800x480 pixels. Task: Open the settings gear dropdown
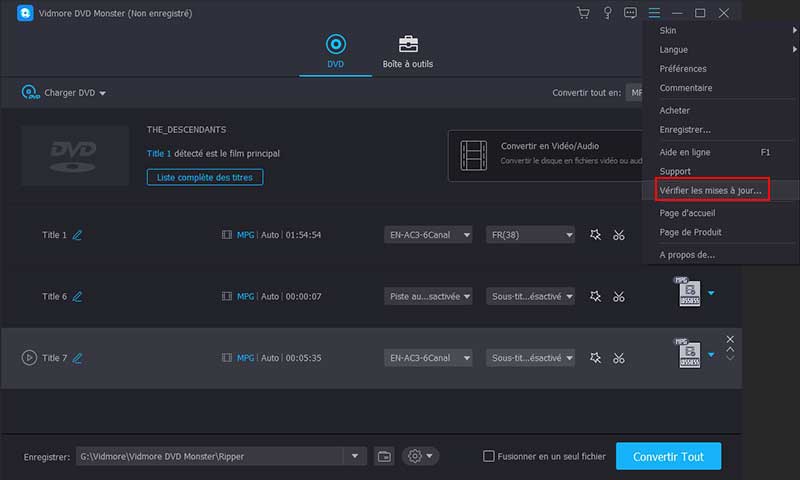tap(419, 456)
